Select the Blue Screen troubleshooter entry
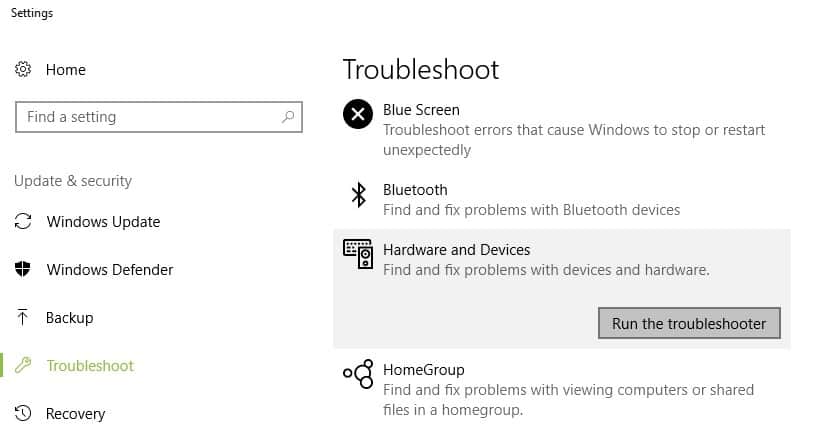Image resolution: width=826 pixels, height=430 pixels. pyautogui.click(x=562, y=130)
